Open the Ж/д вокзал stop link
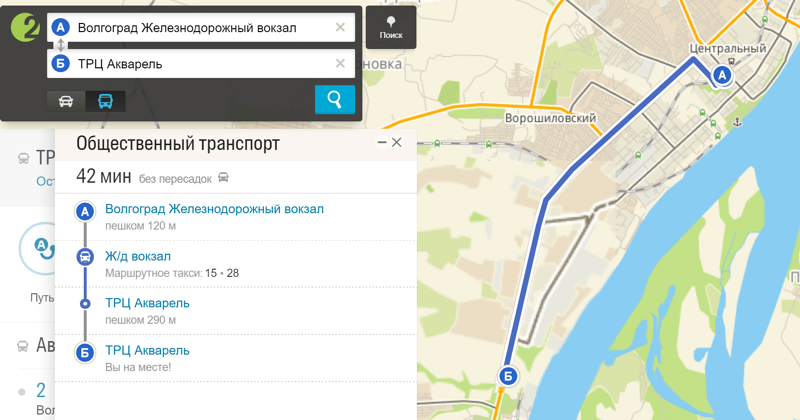The height and width of the screenshot is (420, 800). tap(138, 256)
